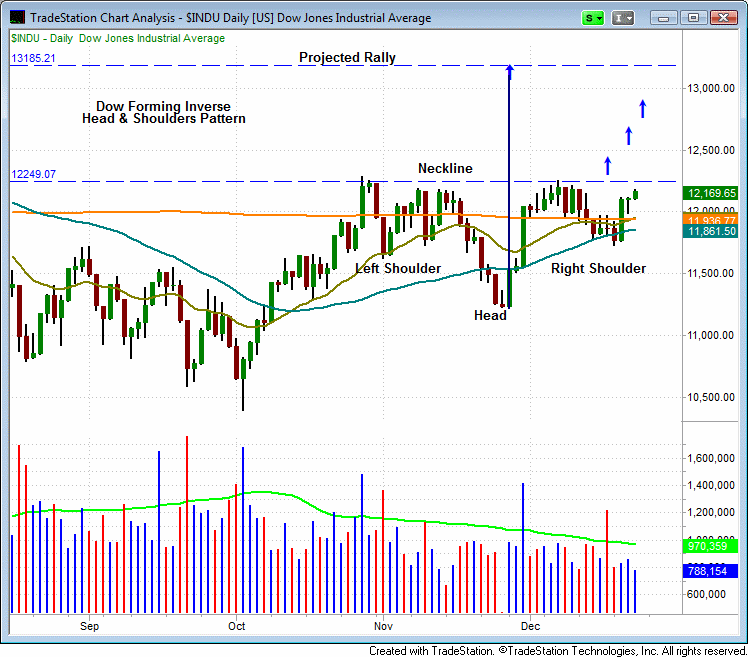The image size is (748, 657).
Task: Click the Nov label on the time axis
Action: 383,626
